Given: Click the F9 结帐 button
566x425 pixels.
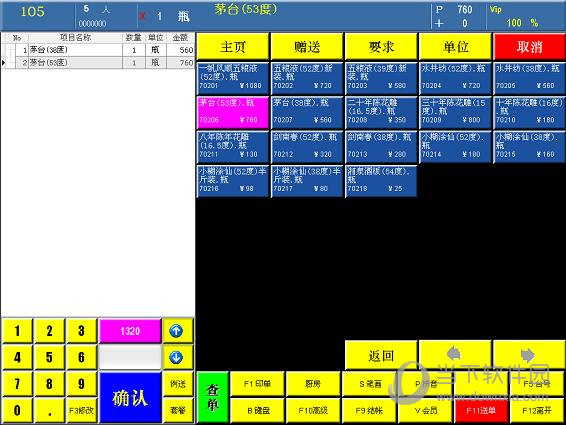Looking at the screenshot, I should 369,410.
